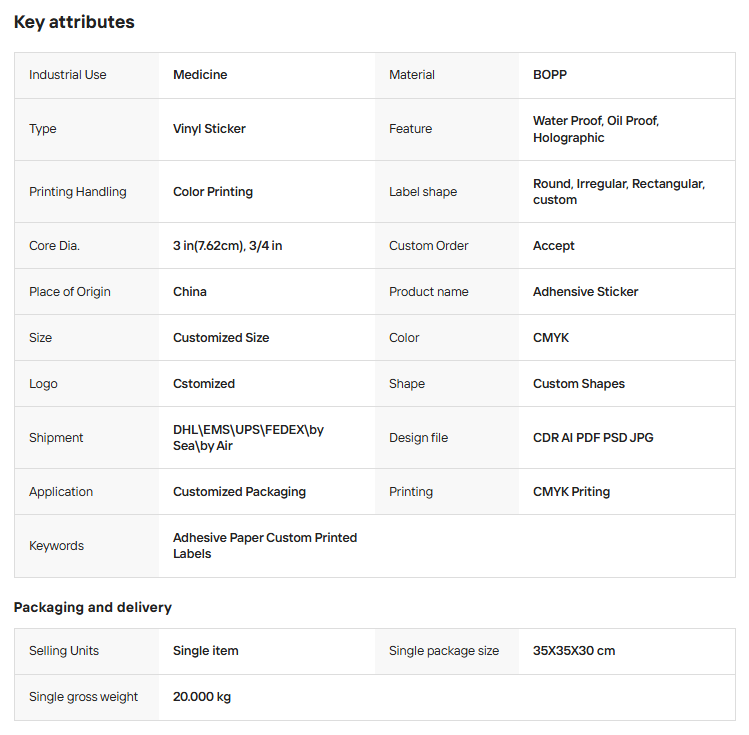This screenshot has height=735, width=749.
Task: Click the Adhesive Paper Custom Printed Labels keywords
Action: coord(264,546)
